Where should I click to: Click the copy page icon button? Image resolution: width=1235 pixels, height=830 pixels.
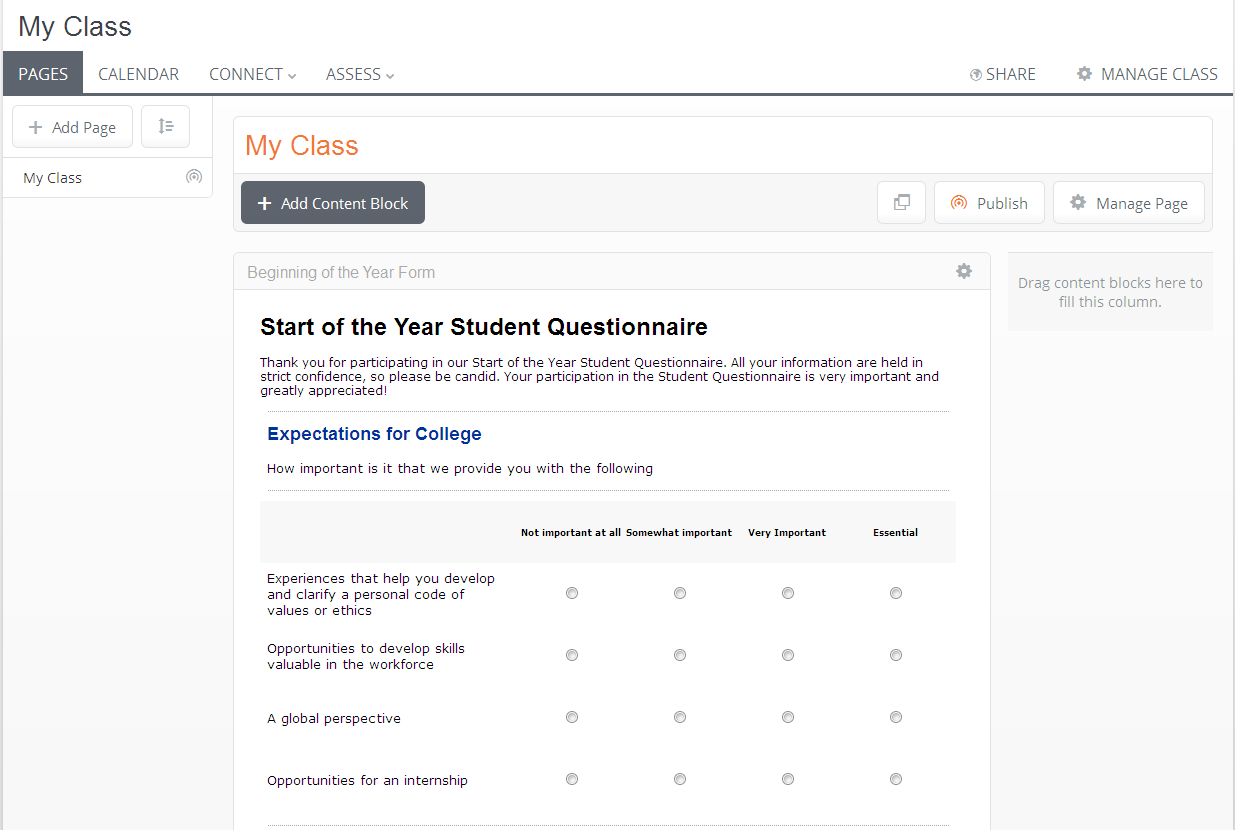point(901,203)
